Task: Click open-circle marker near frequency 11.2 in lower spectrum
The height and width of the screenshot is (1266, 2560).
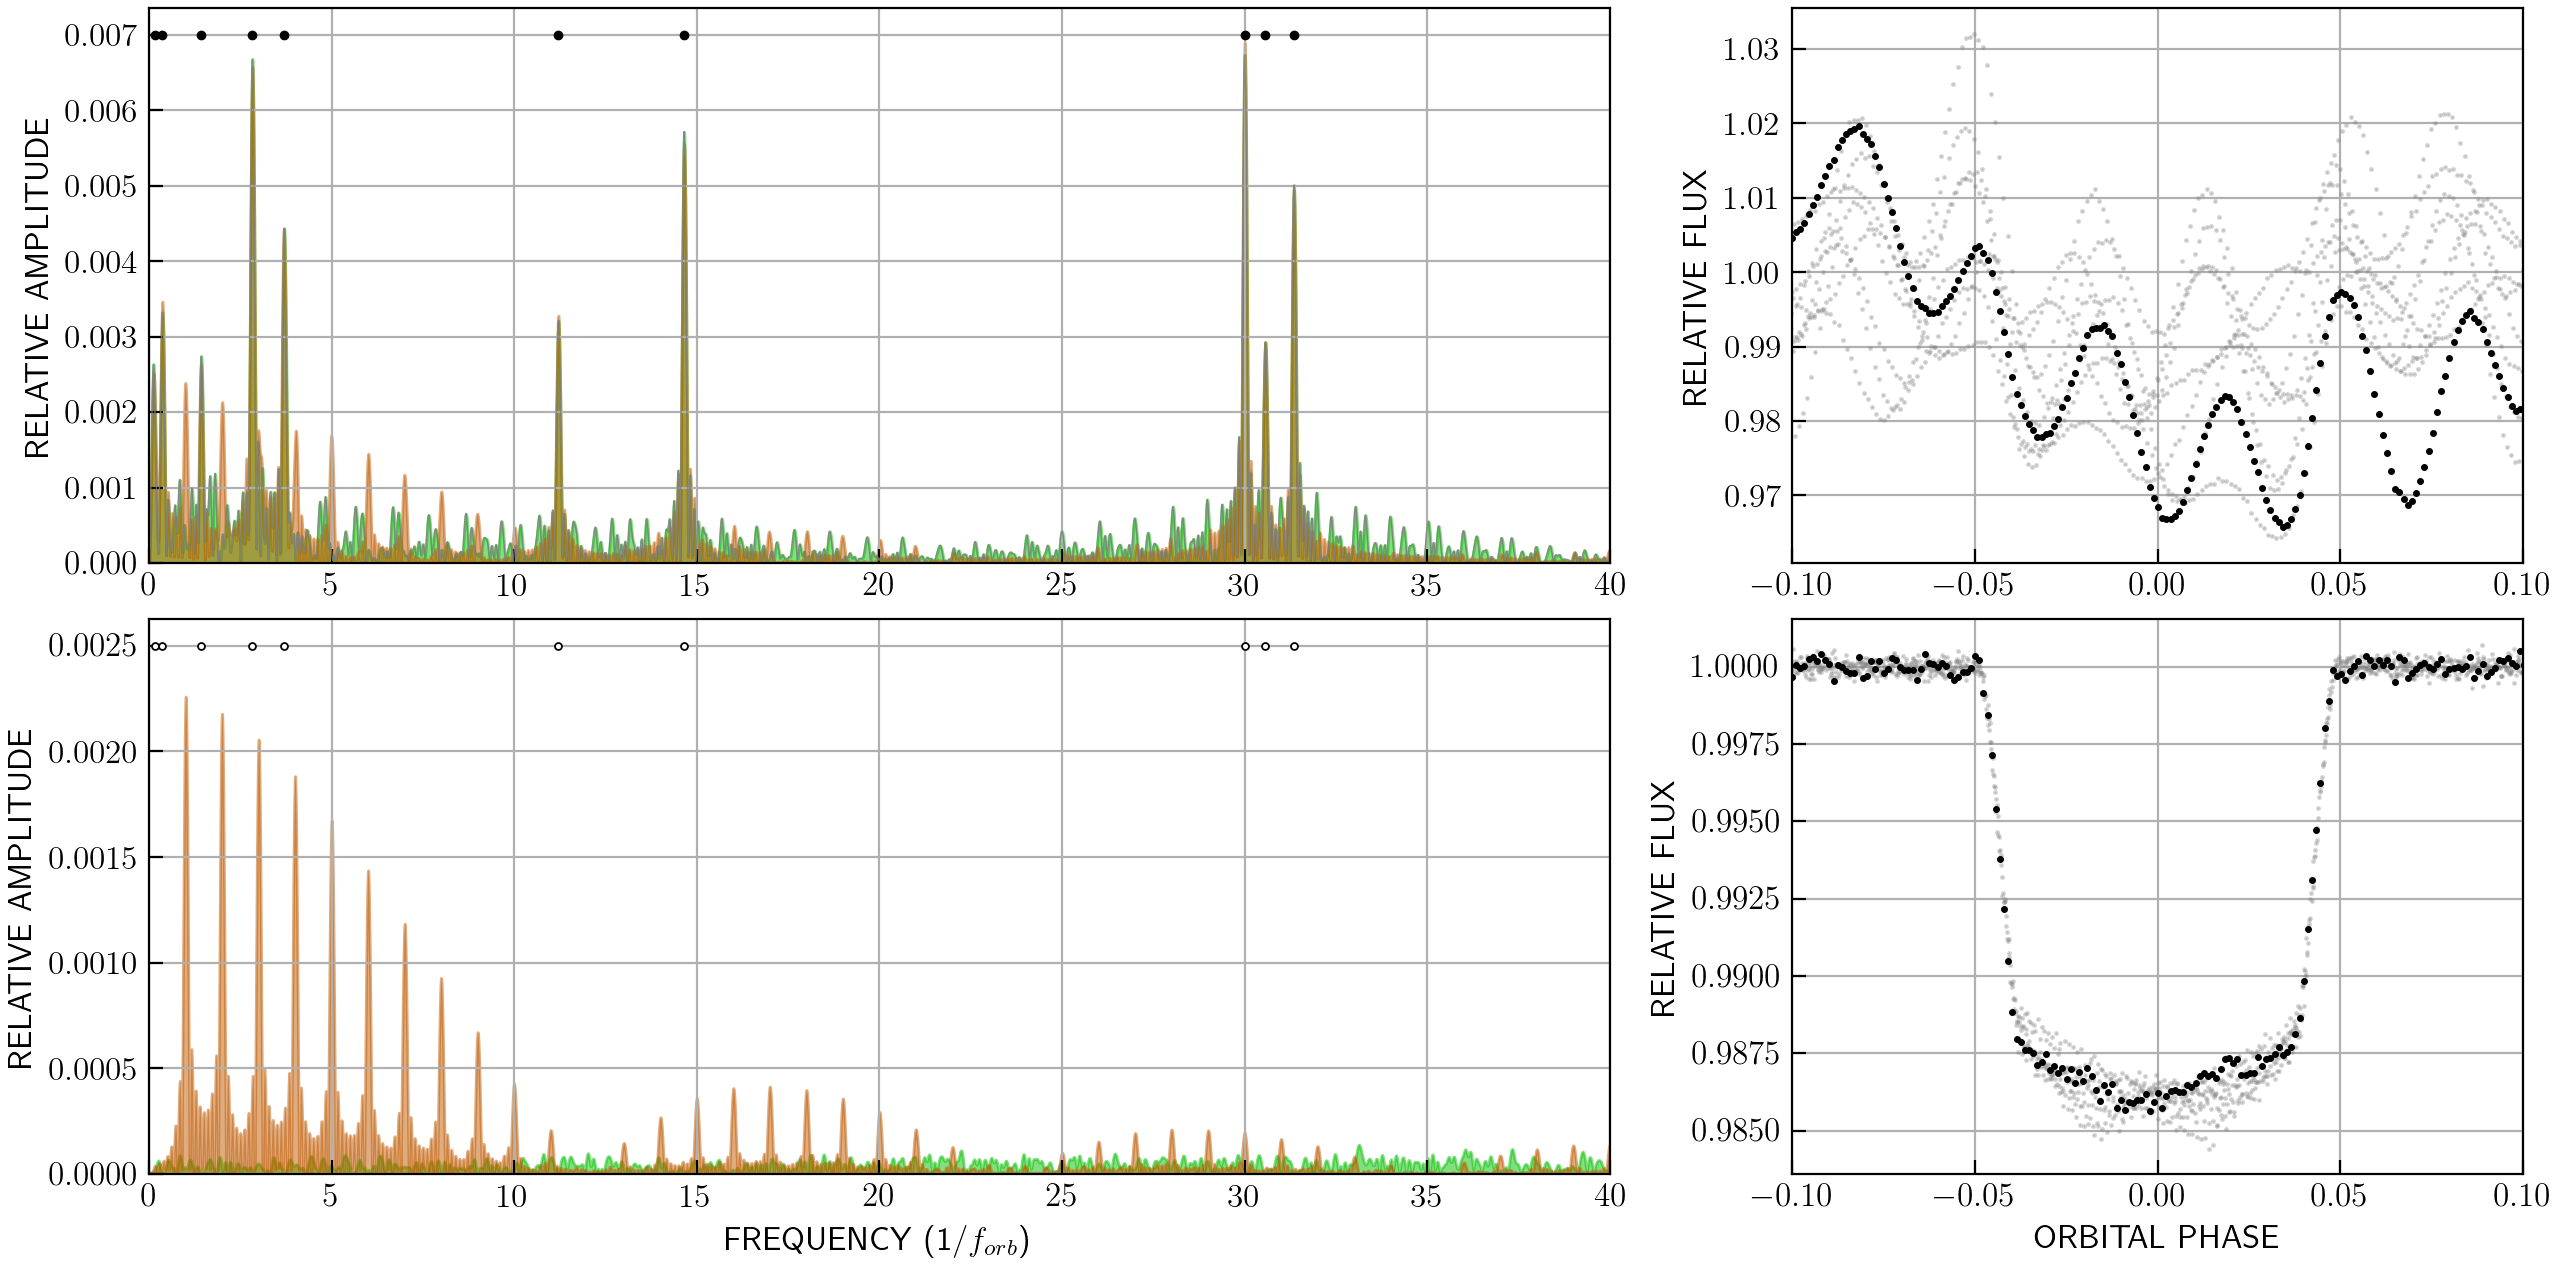Action: [558, 646]
